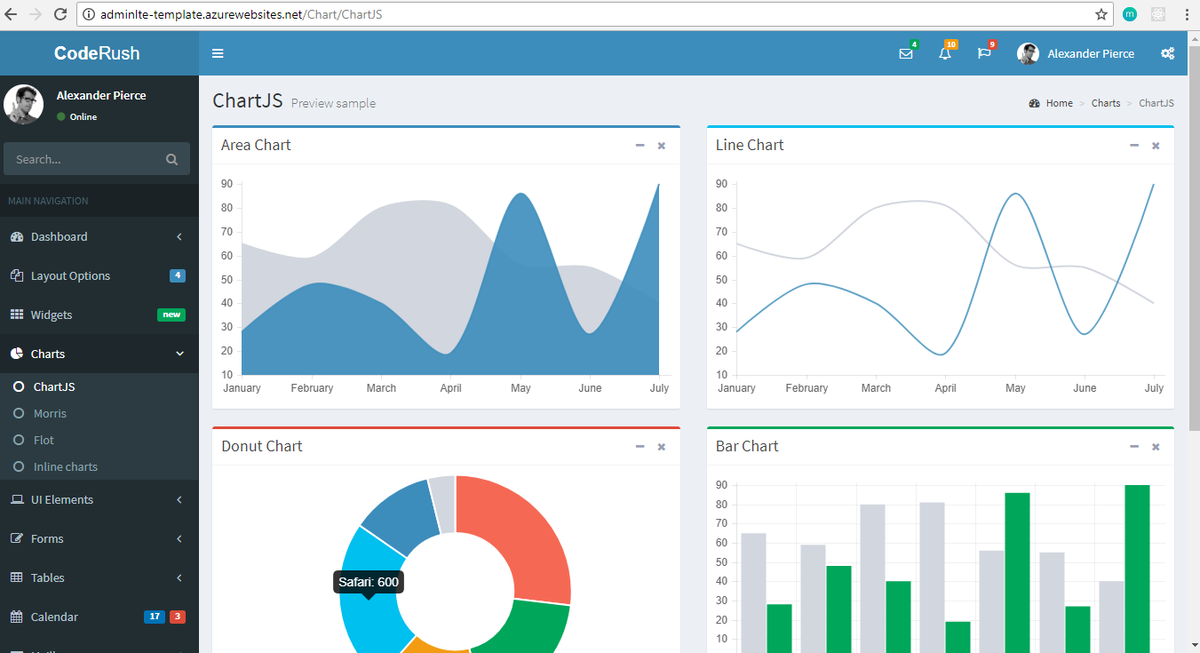This screenshot has height=653, width=1200.
Task: Open the notifications bell icon
Action: (x=945, y=53)
